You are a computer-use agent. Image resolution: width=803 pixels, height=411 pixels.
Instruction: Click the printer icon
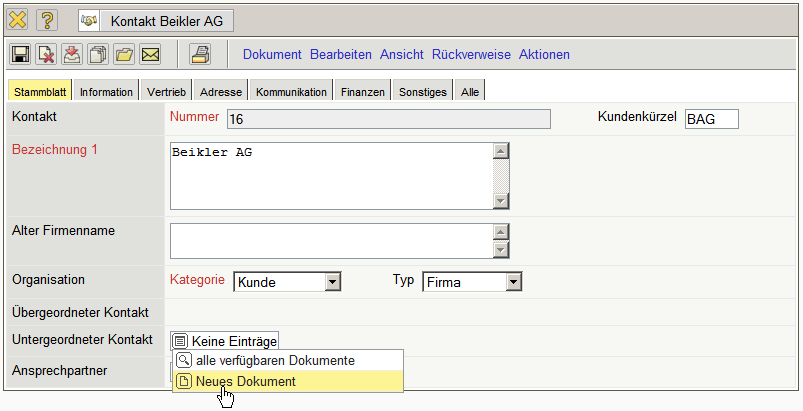point(200,54)
